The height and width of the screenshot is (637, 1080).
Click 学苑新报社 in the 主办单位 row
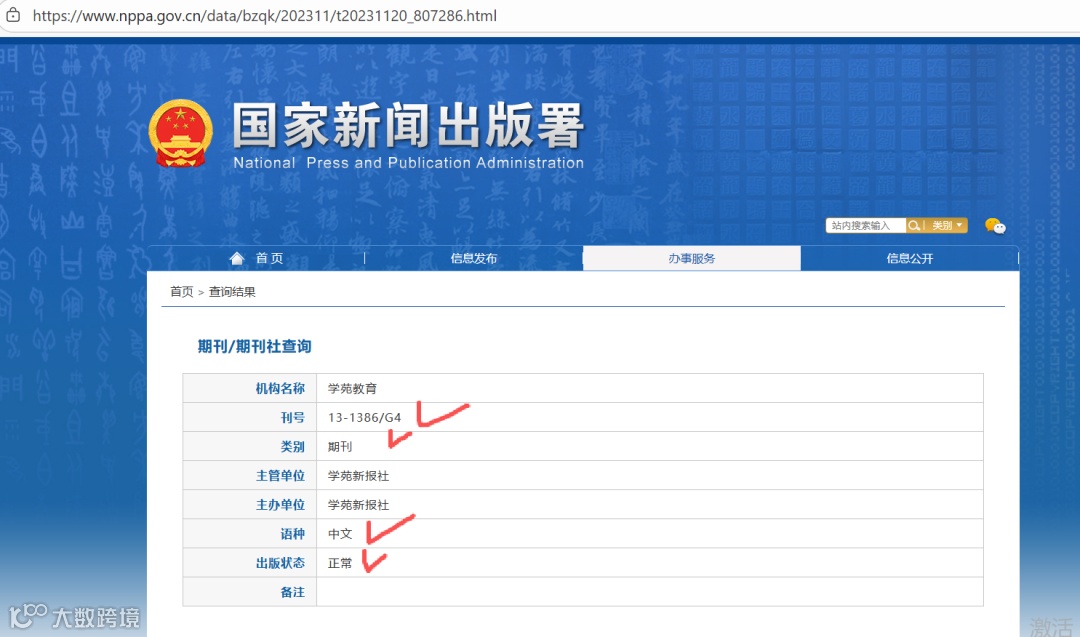[358, 505]
